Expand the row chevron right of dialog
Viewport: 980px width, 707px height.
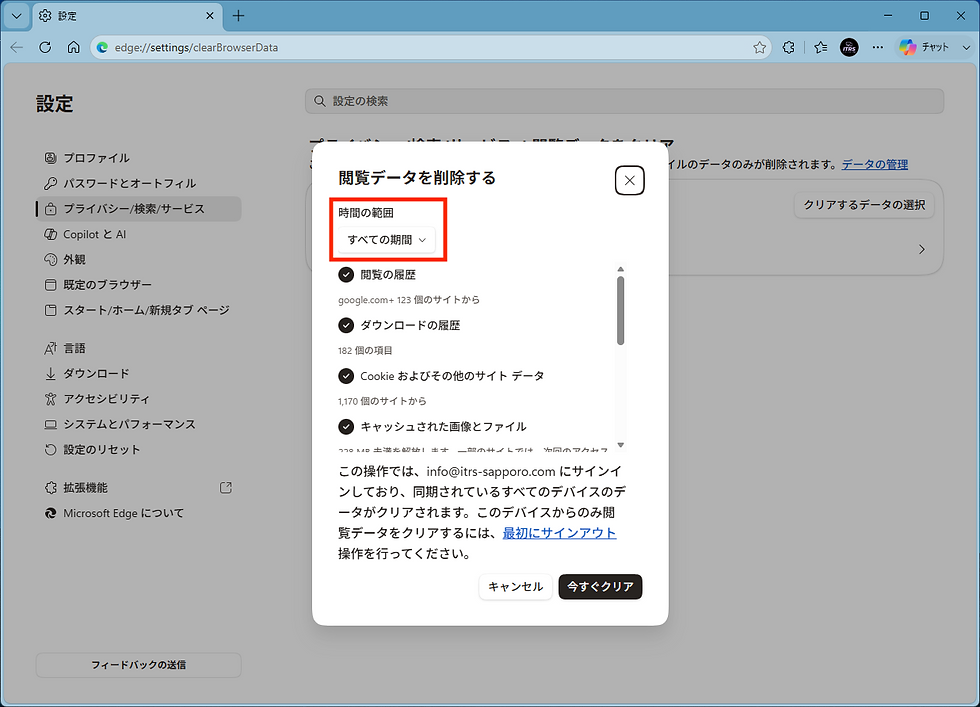922,249
